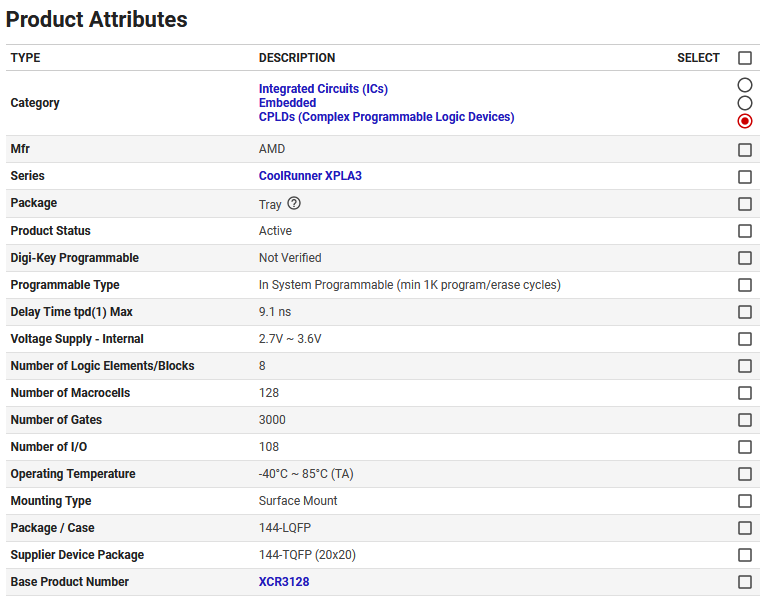Select the Mounting Type Surface Mount checkbox
Screen dimensions: 760x597
744,501
